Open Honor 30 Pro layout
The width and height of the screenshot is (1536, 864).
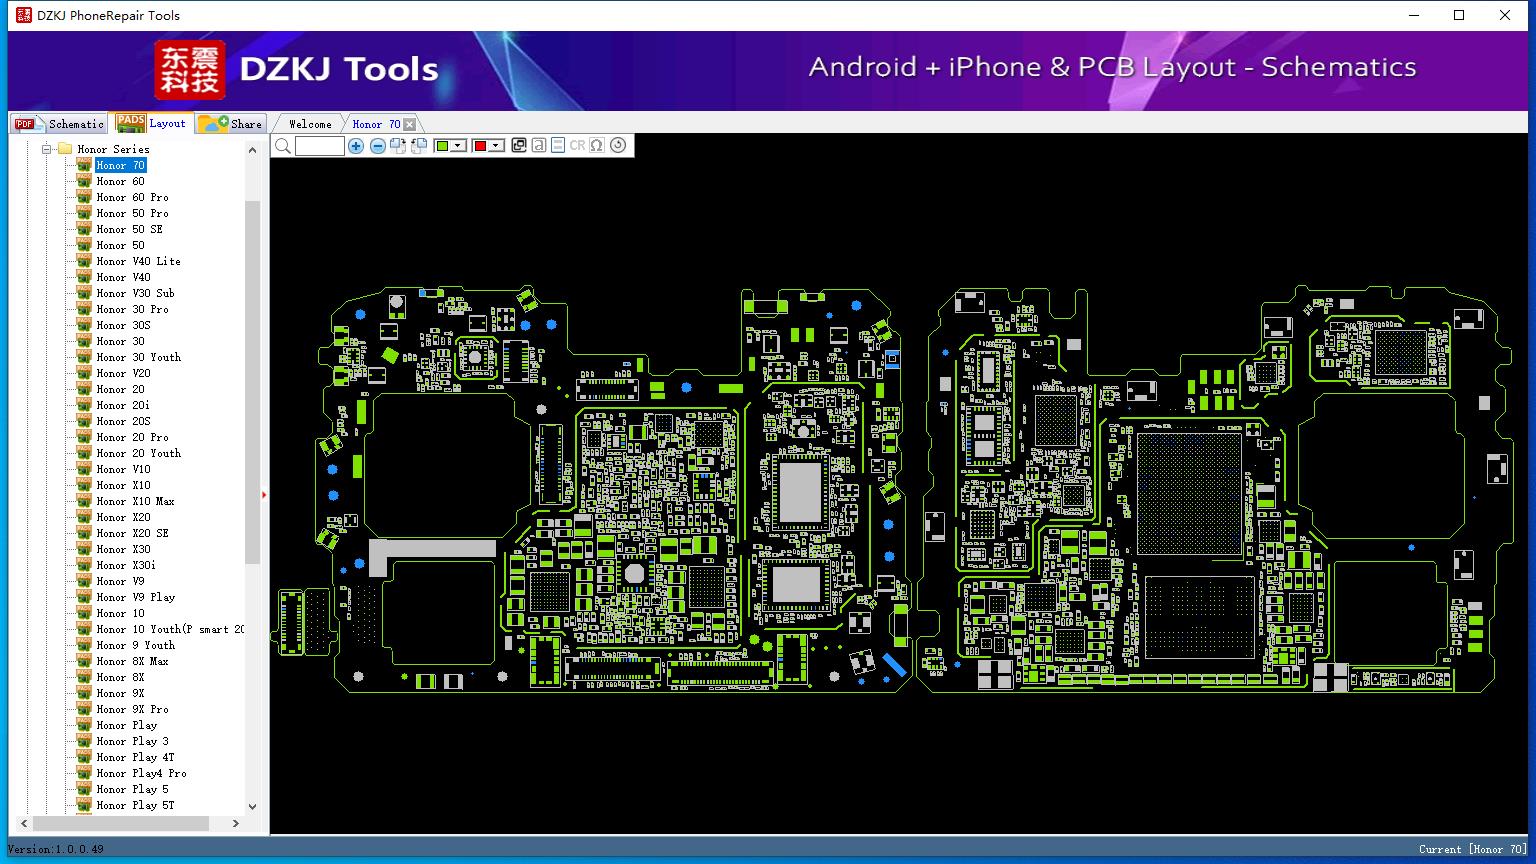pyautogui.click(x=132, y=309)
